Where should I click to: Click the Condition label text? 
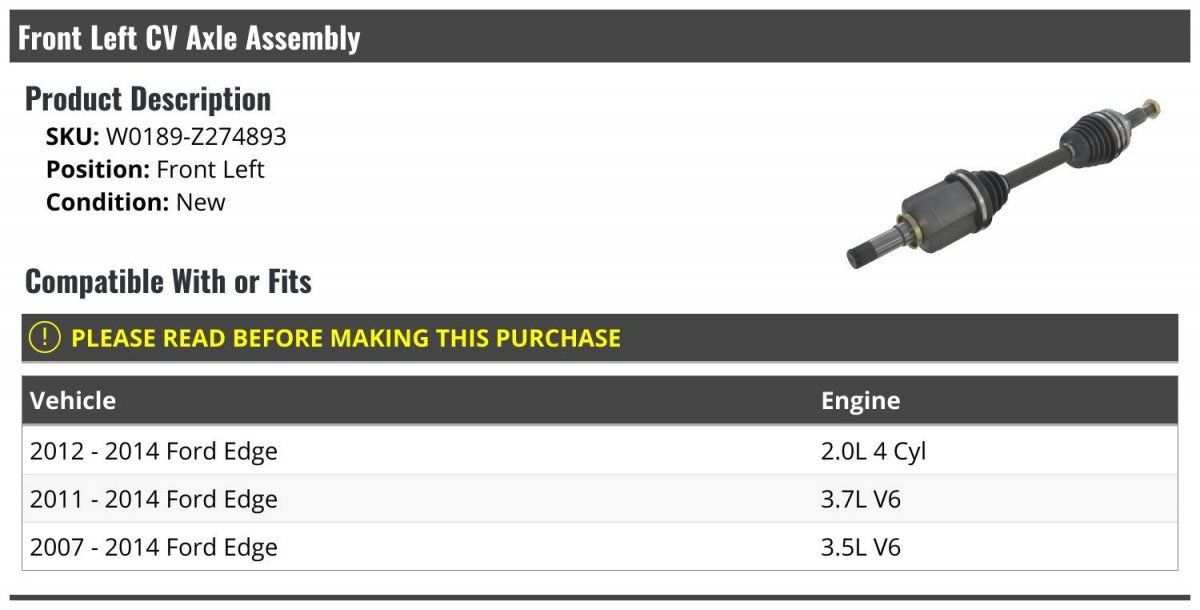(108, 202)
